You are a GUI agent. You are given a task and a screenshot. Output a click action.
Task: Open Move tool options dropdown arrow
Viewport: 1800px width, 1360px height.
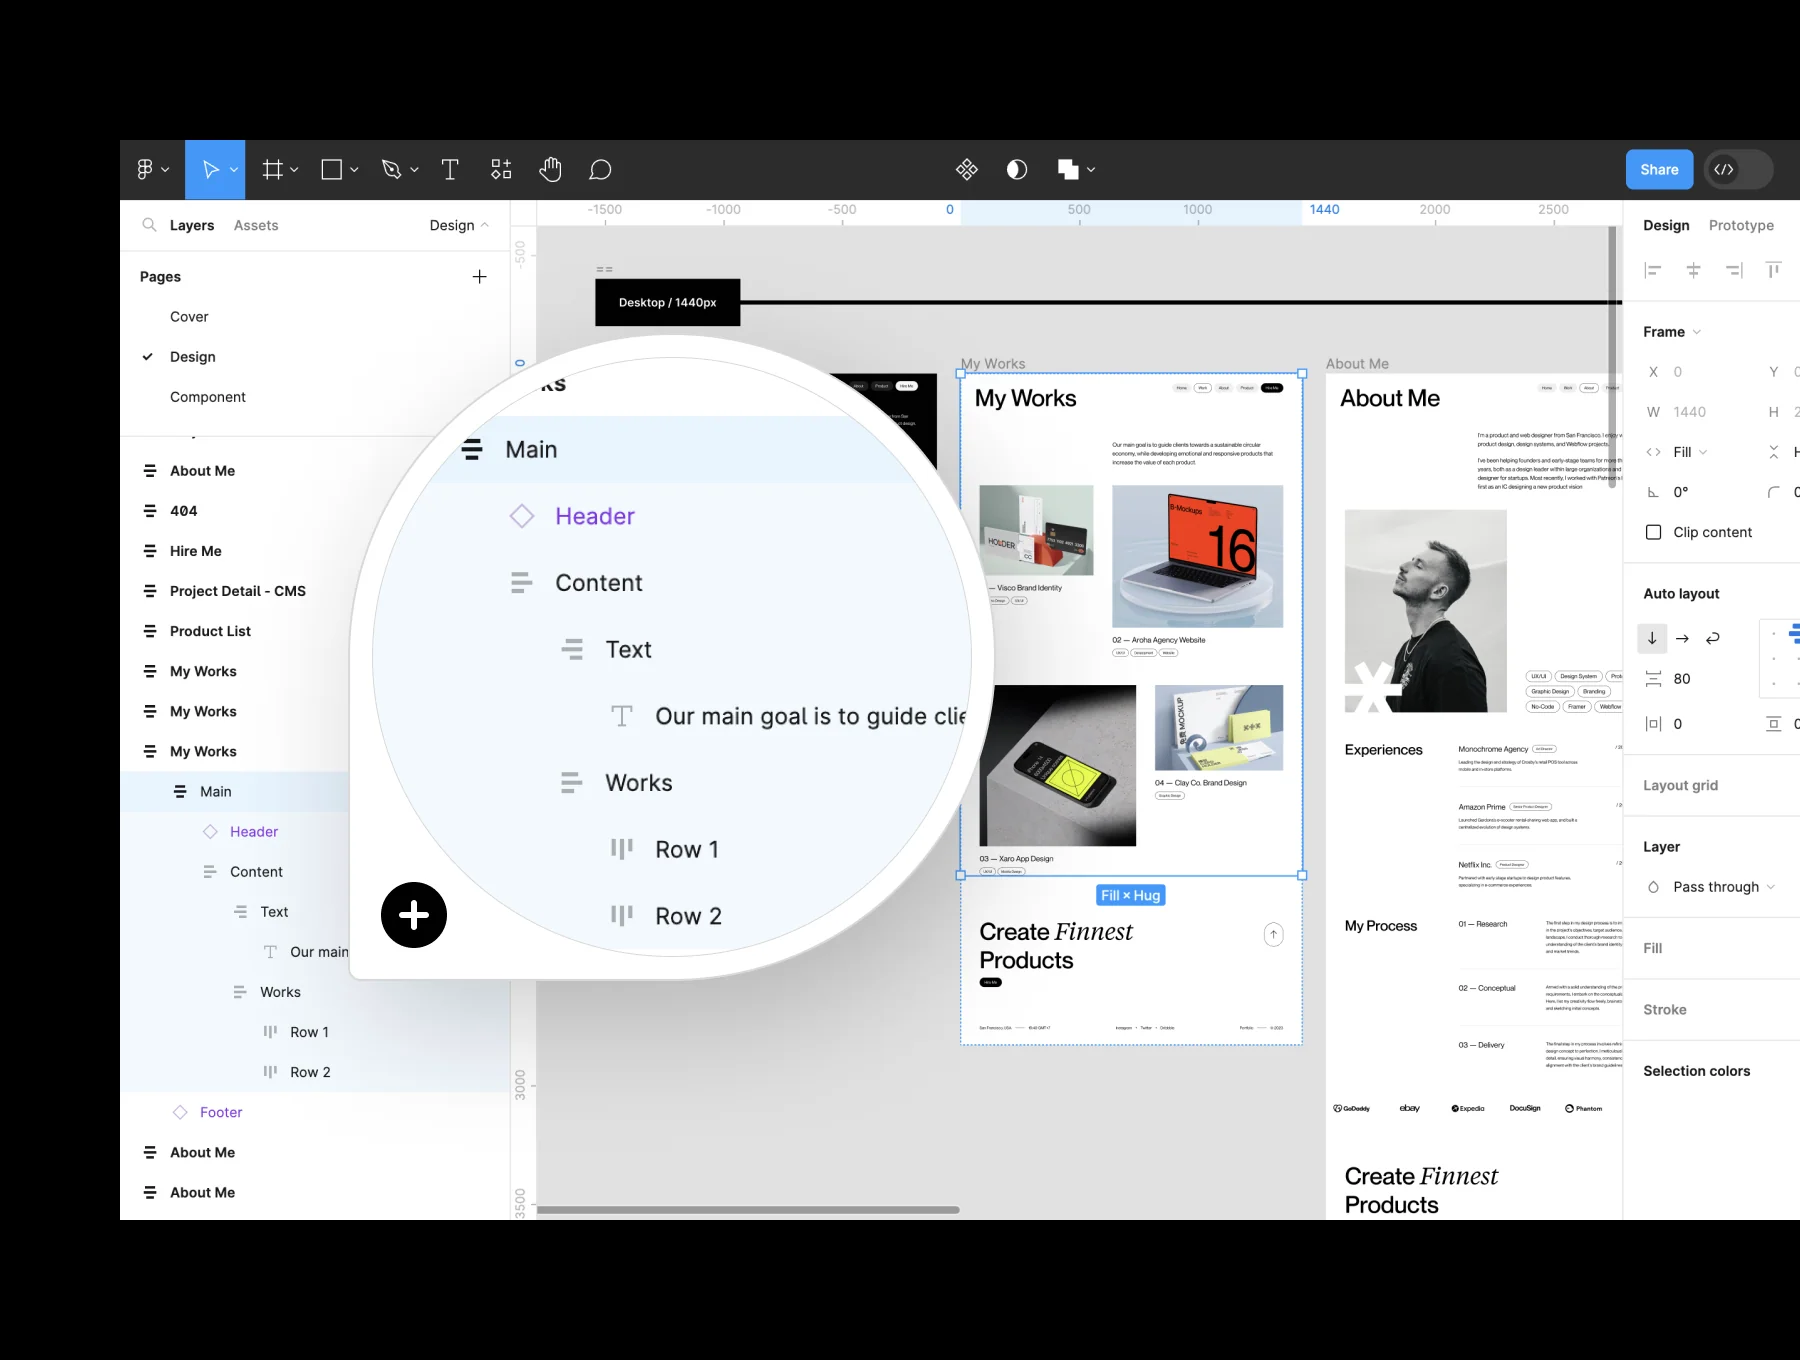tap(234, 170)
